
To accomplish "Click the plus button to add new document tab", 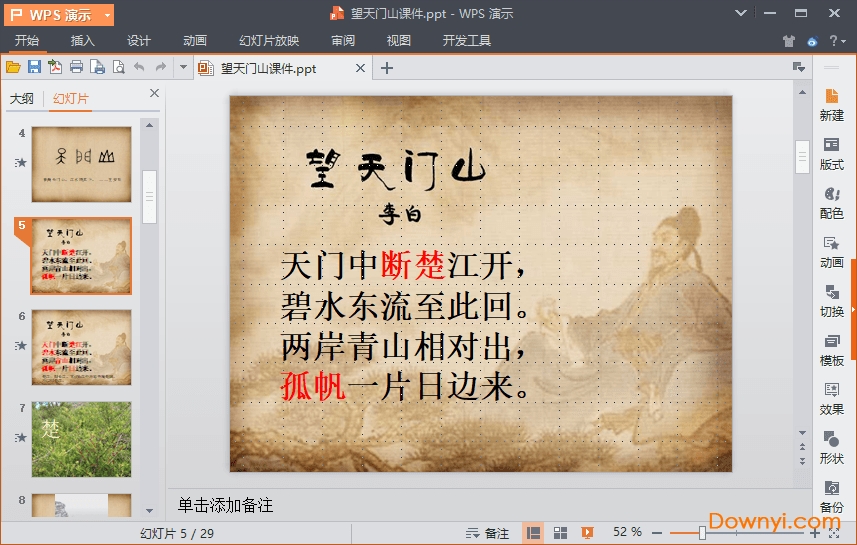I will 386,68.
